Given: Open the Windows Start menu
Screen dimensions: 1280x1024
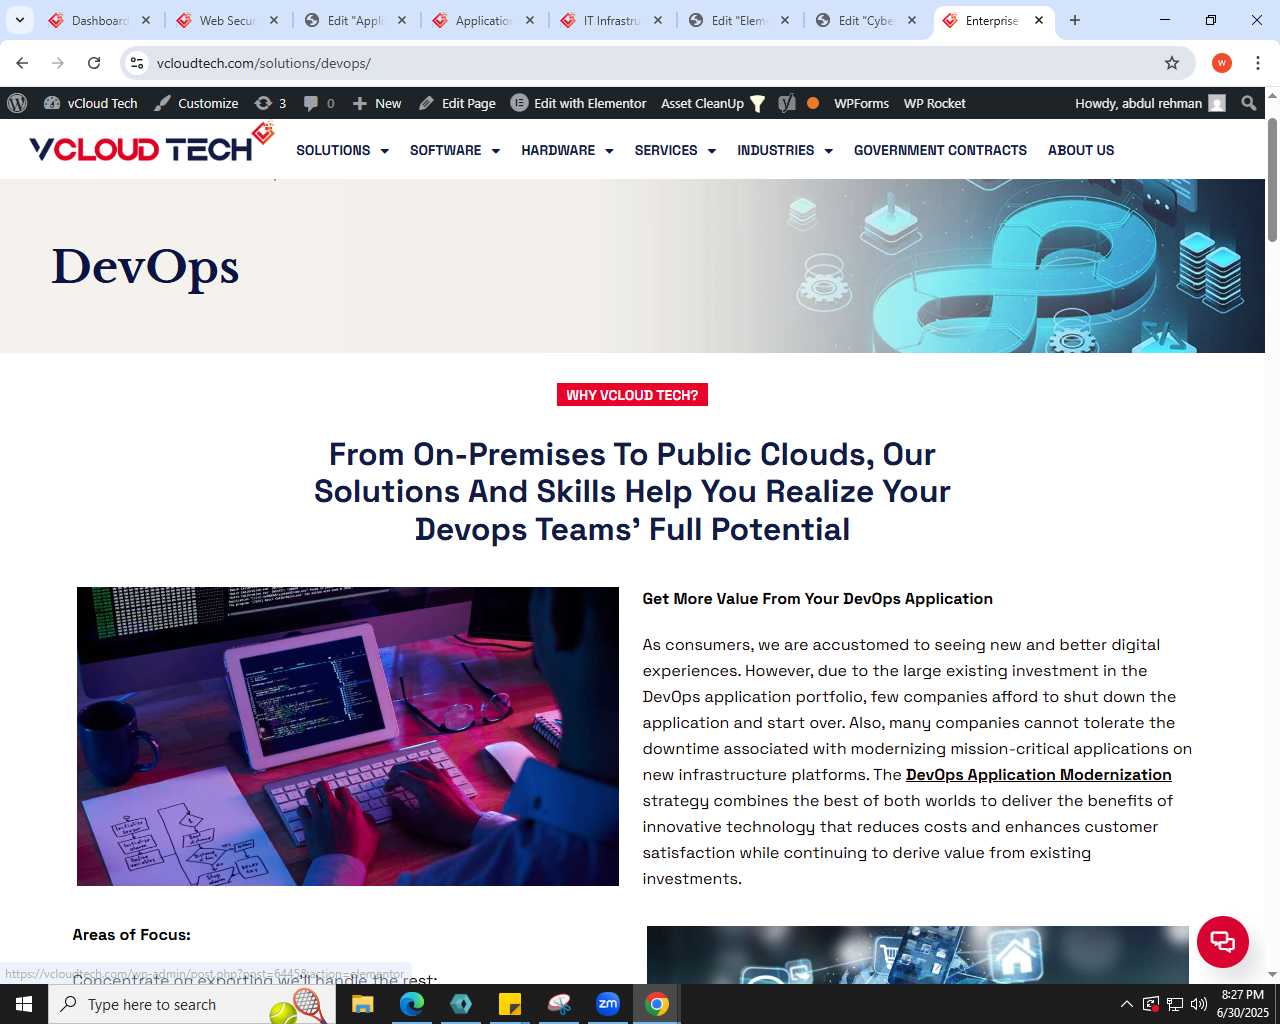Looking at the screenshot, I should pos(24,1004).
